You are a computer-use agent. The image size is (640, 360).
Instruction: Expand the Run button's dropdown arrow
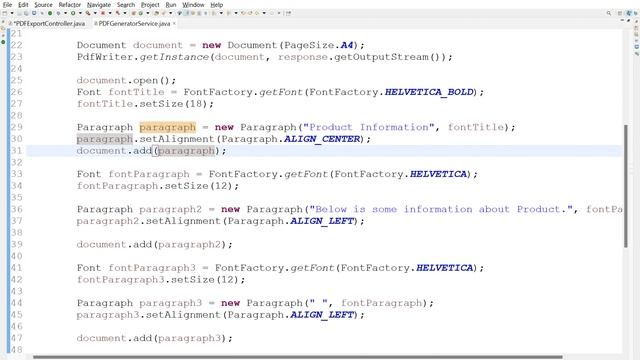click(80, 13)
